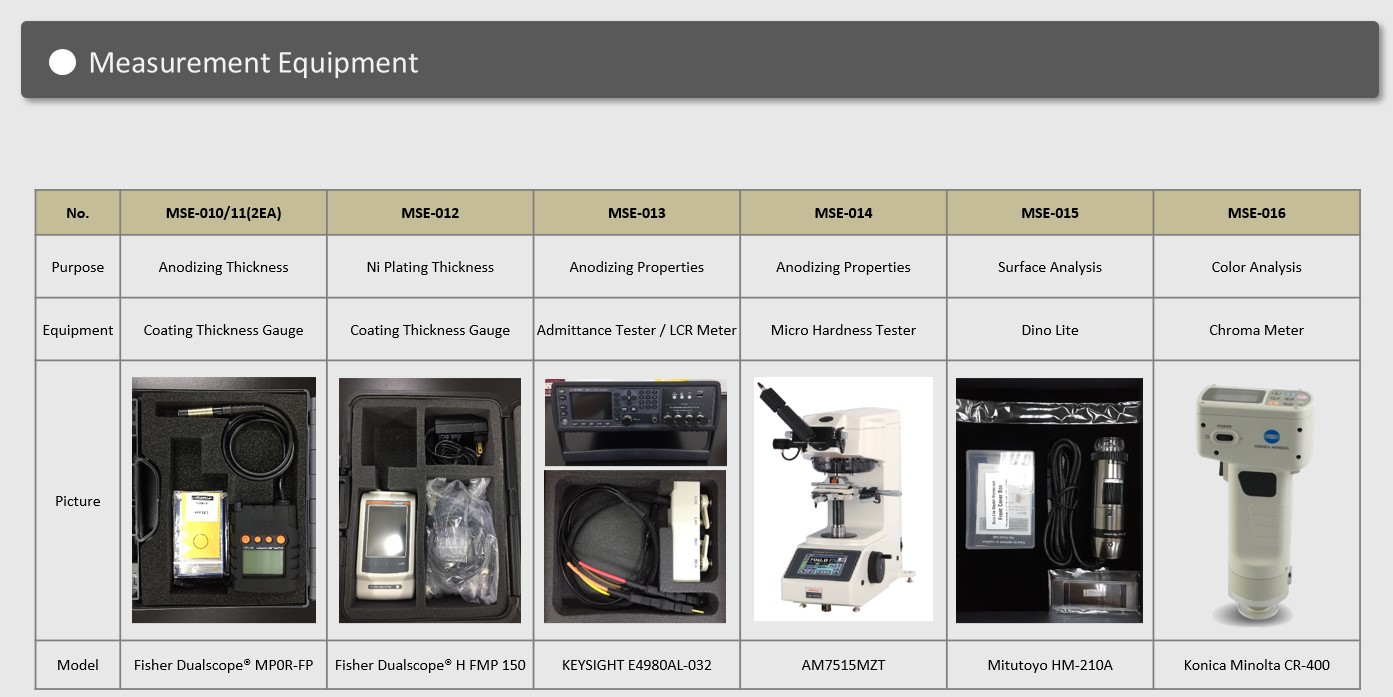Select the micro hardness tester picture
This screenshot has width=1393, height=697.
(843, 499)
